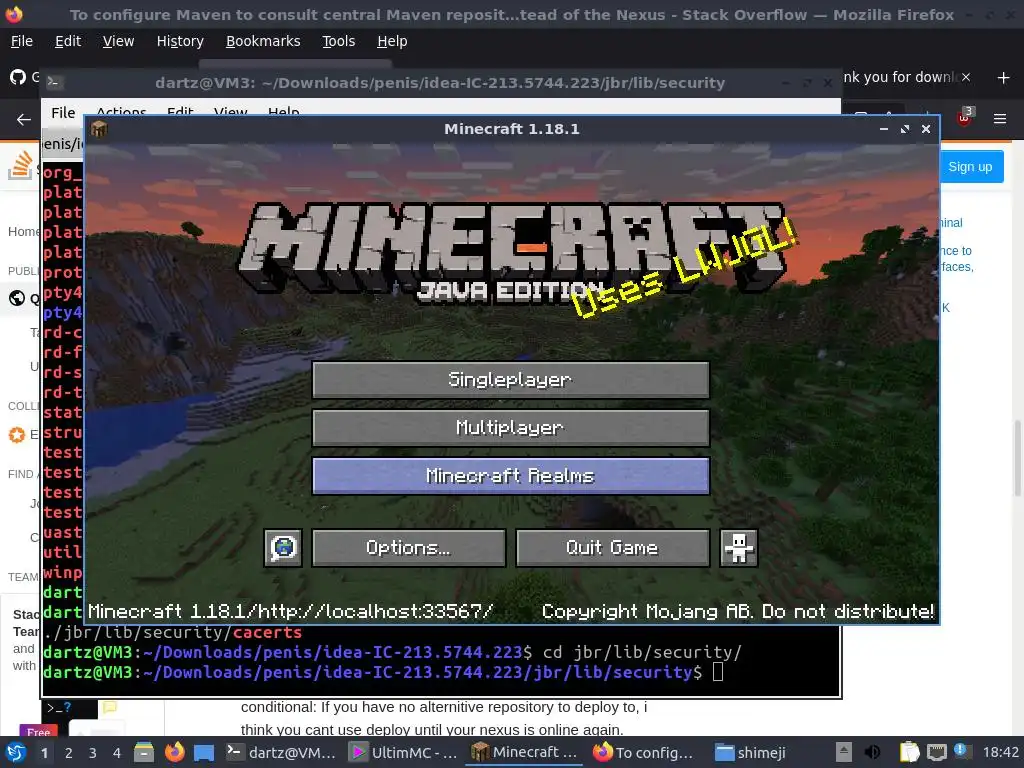
Task: Click the red 'cacerts' text in the terminal
Action: tap(268, 632)
